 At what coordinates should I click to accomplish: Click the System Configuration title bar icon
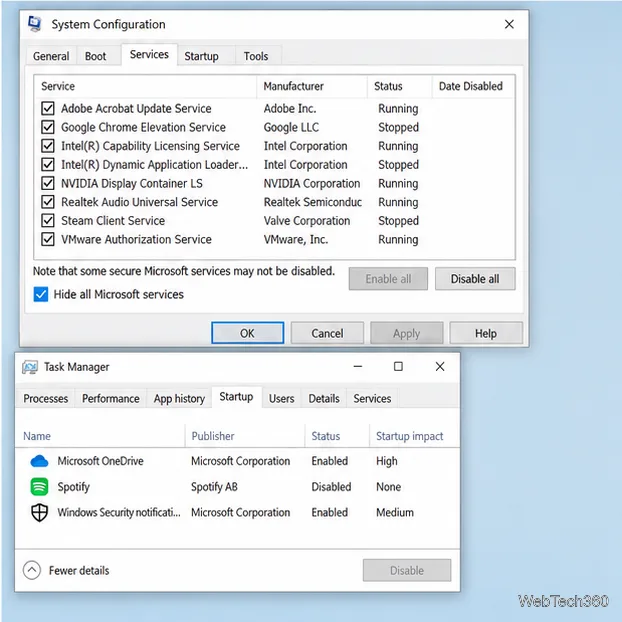click(x=35, y=24)
